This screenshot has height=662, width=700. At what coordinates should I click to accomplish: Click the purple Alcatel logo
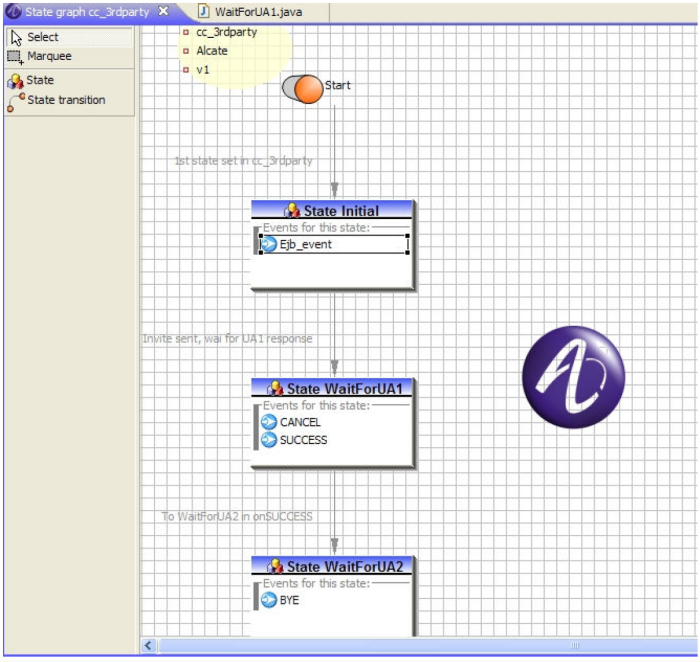(573, 377)
